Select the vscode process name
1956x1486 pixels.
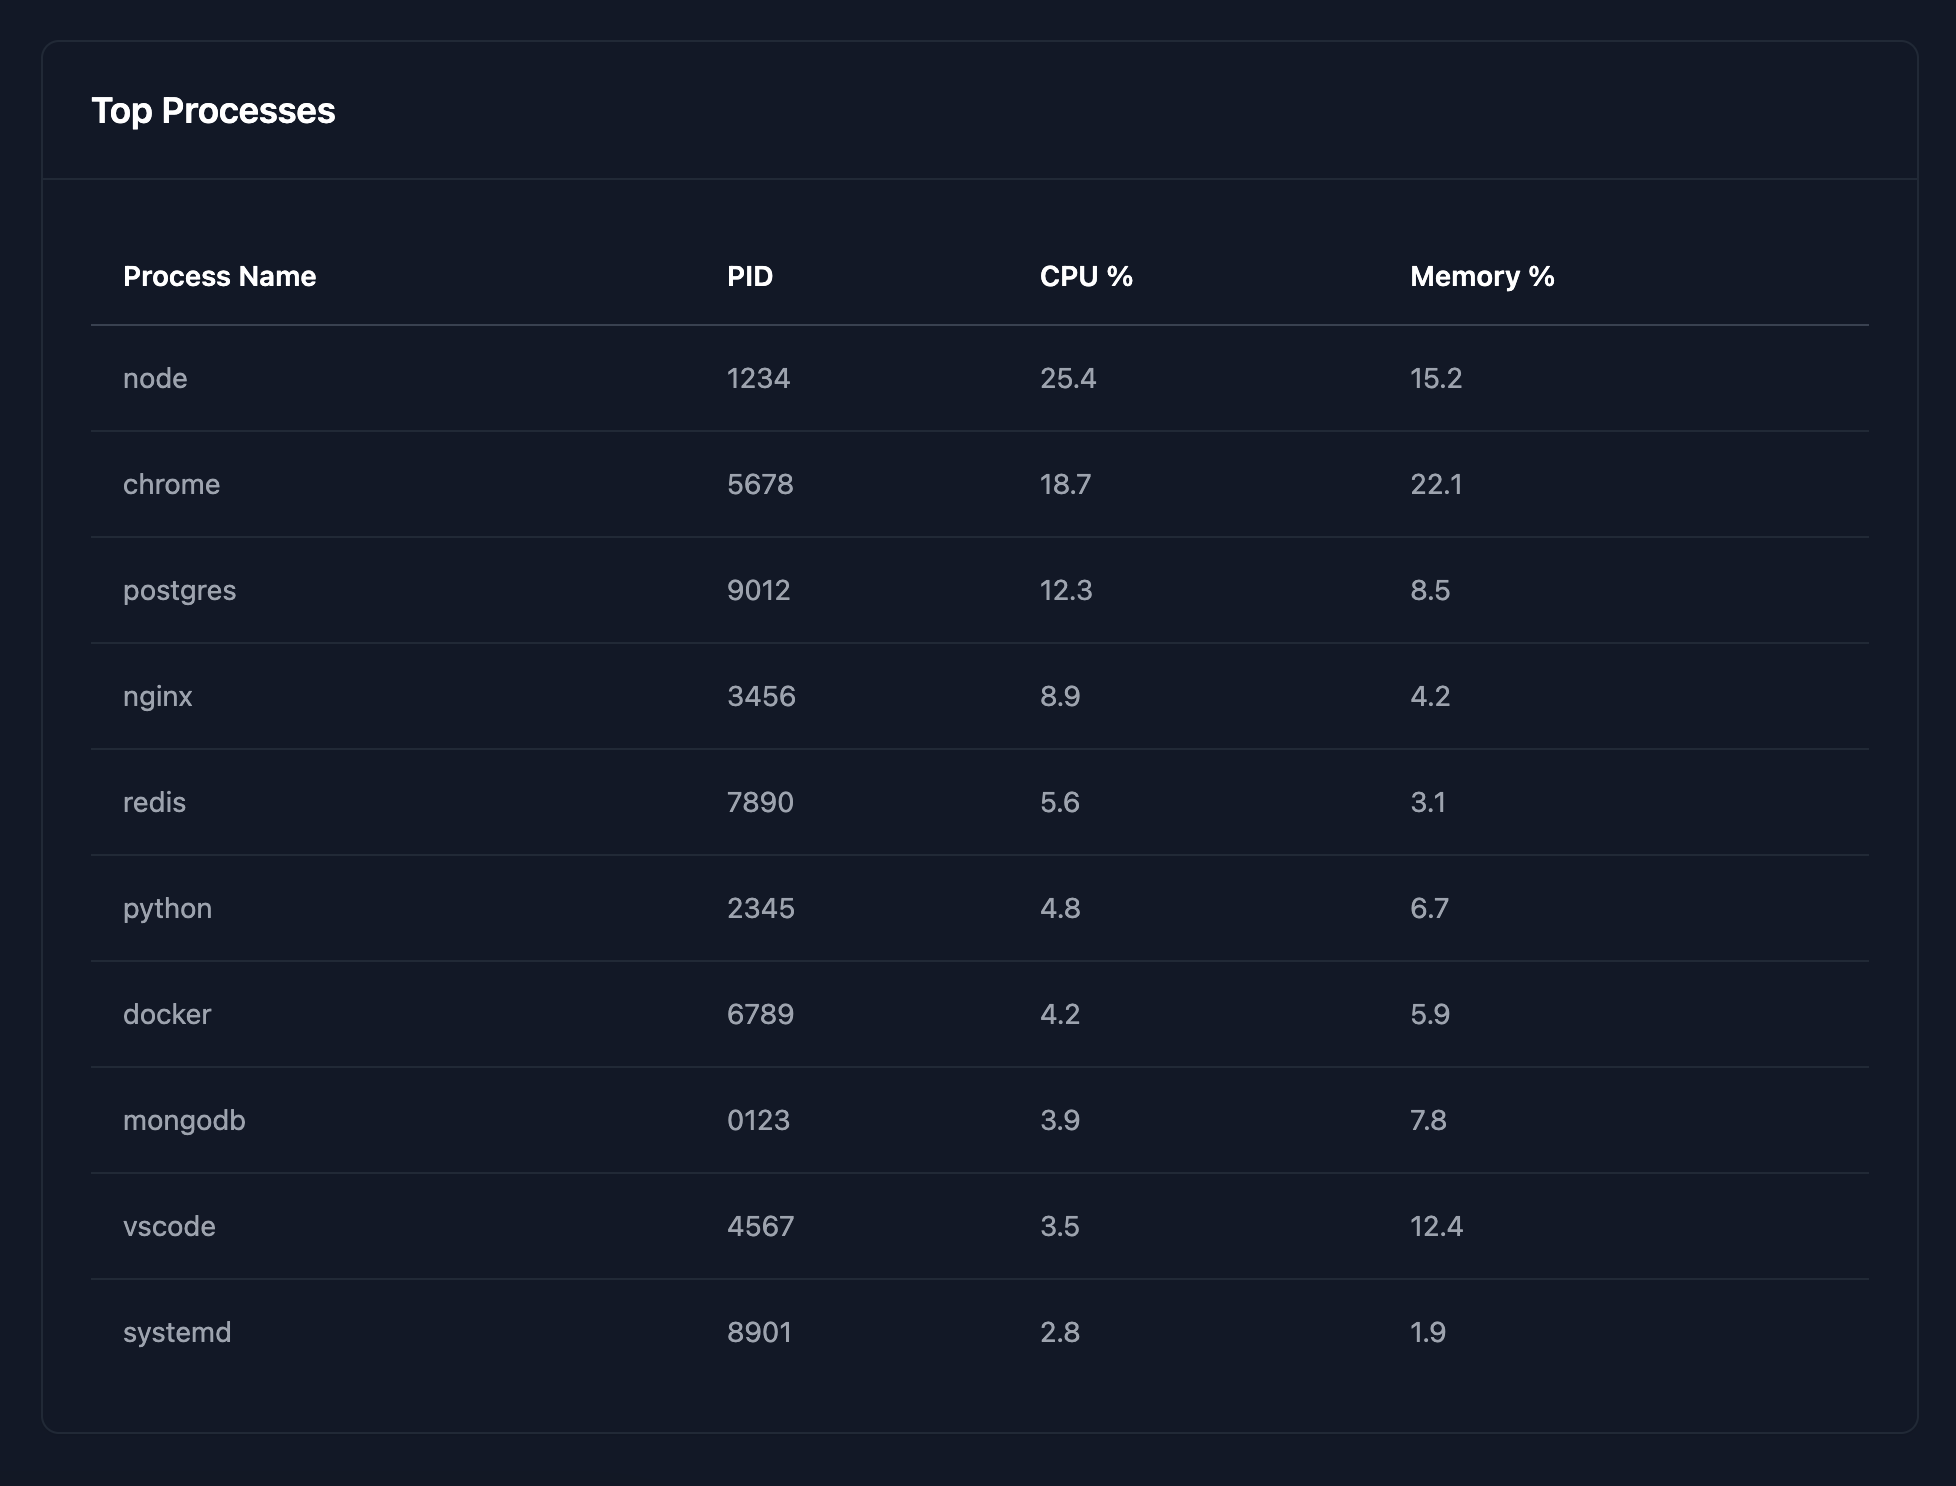[x=169, y=1226]
